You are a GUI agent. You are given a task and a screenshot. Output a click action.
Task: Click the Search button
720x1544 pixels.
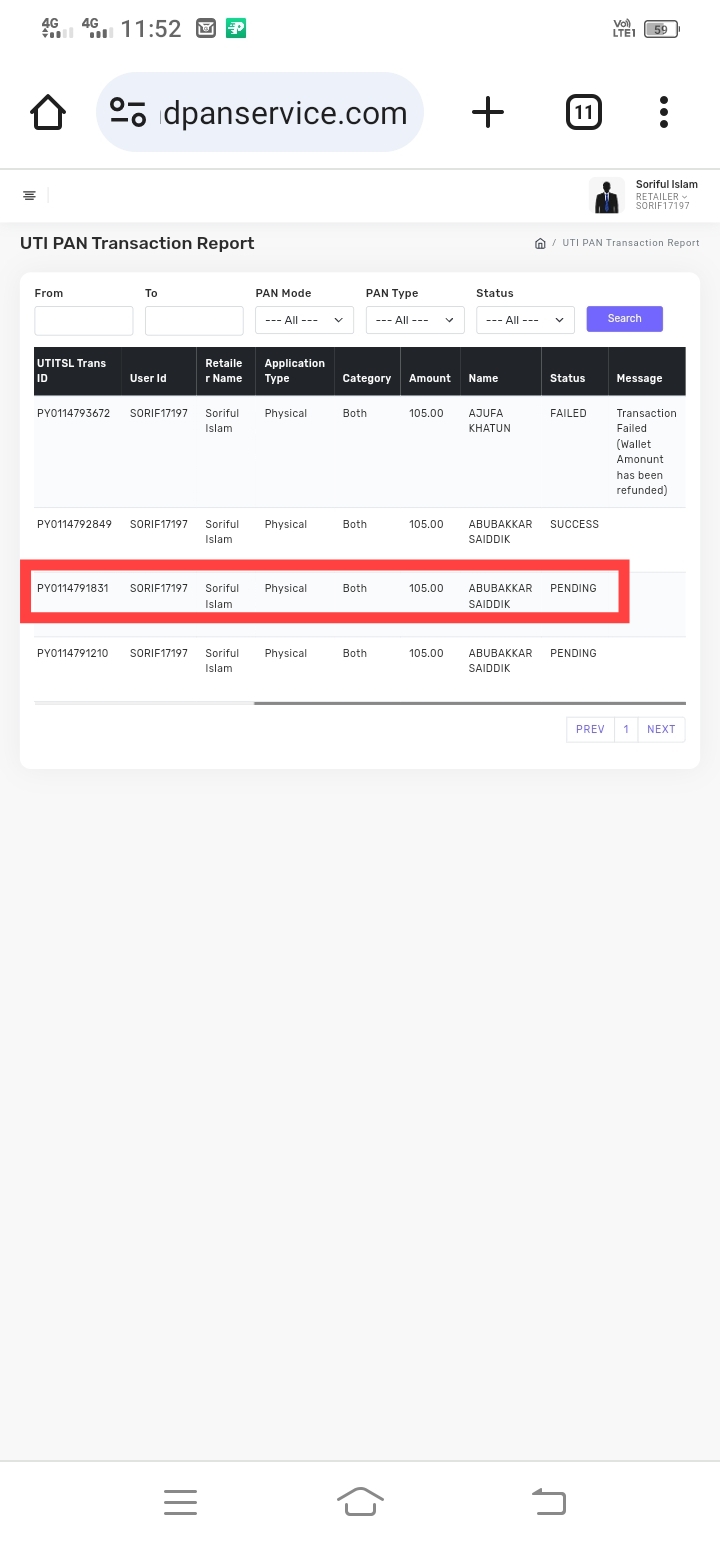point(624,319)
